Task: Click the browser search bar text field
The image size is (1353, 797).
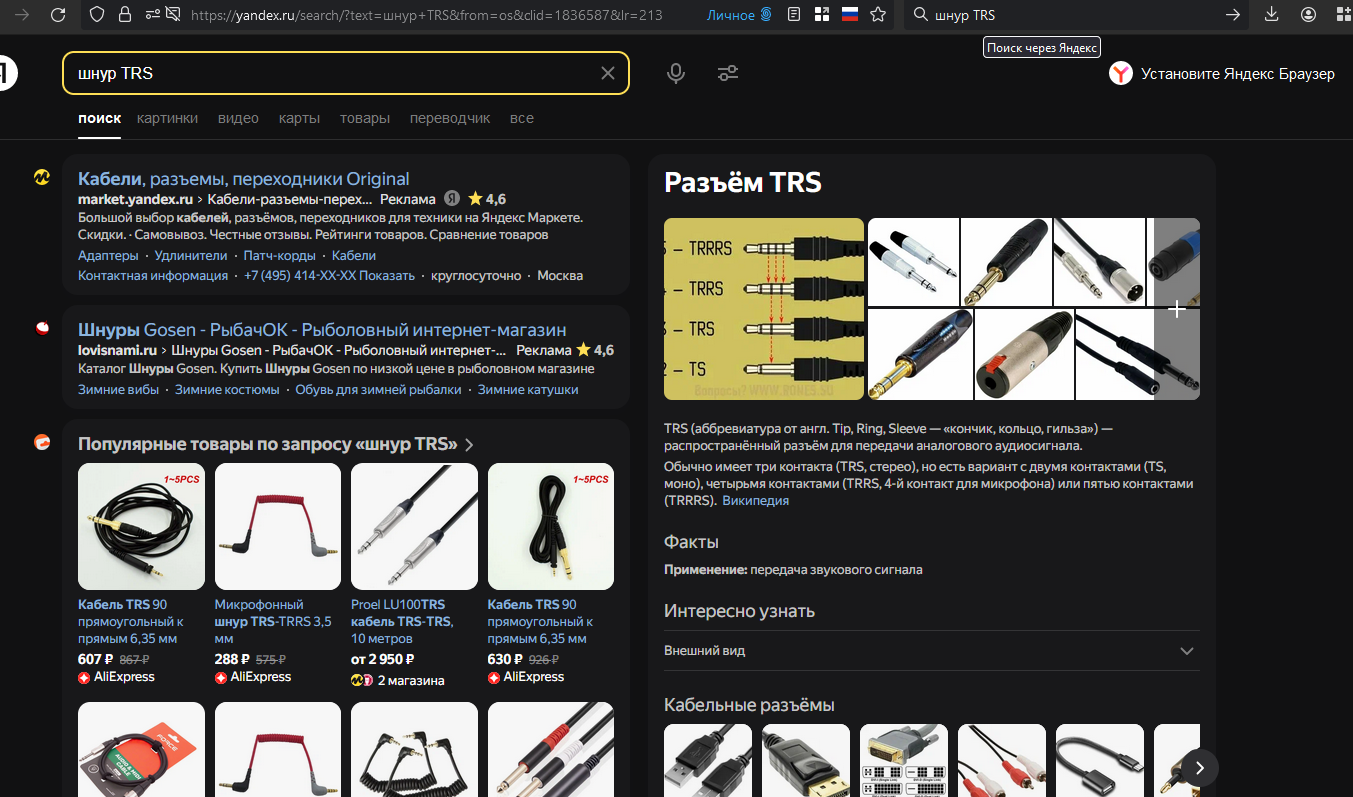Action: coord(1076,15)
